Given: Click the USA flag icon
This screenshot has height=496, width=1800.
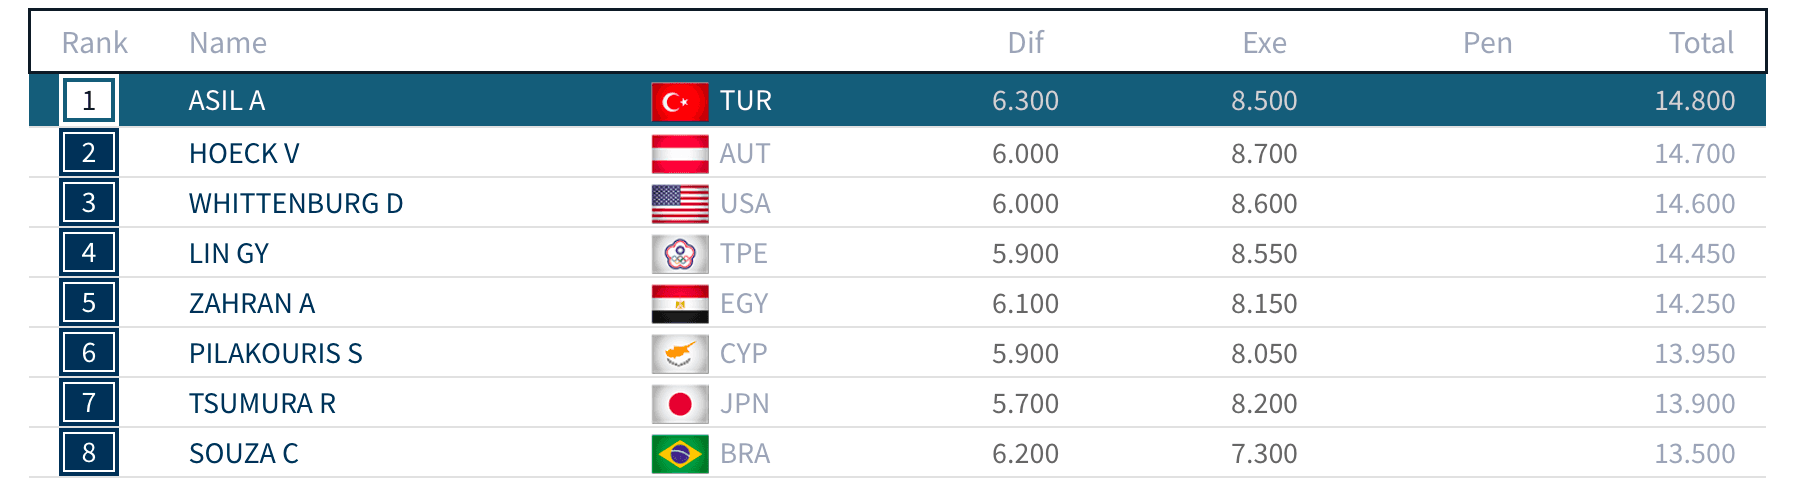Looking at the screenshot, I should (680, 204).
